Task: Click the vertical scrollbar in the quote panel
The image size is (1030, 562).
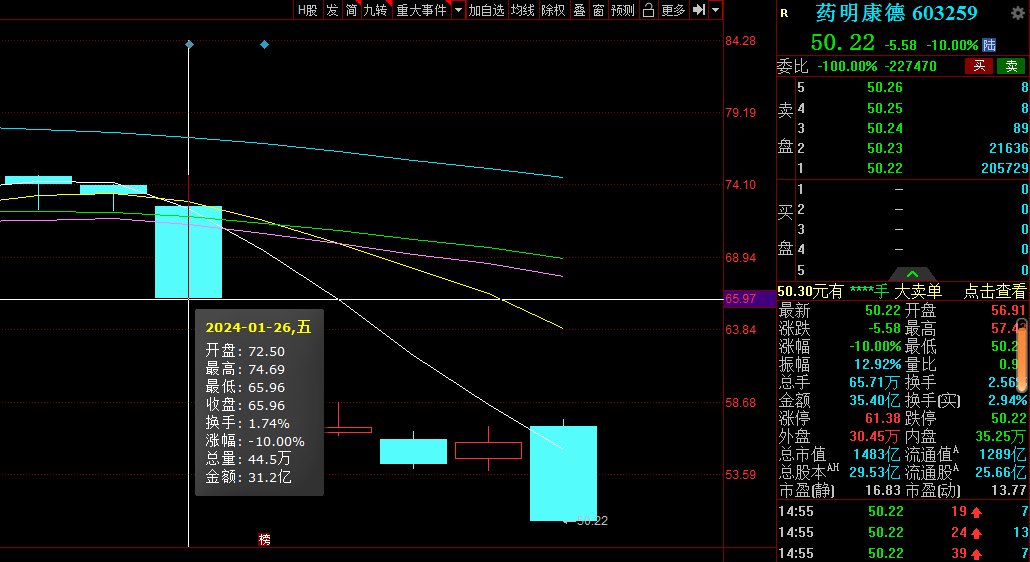Action: (1024, 358)
